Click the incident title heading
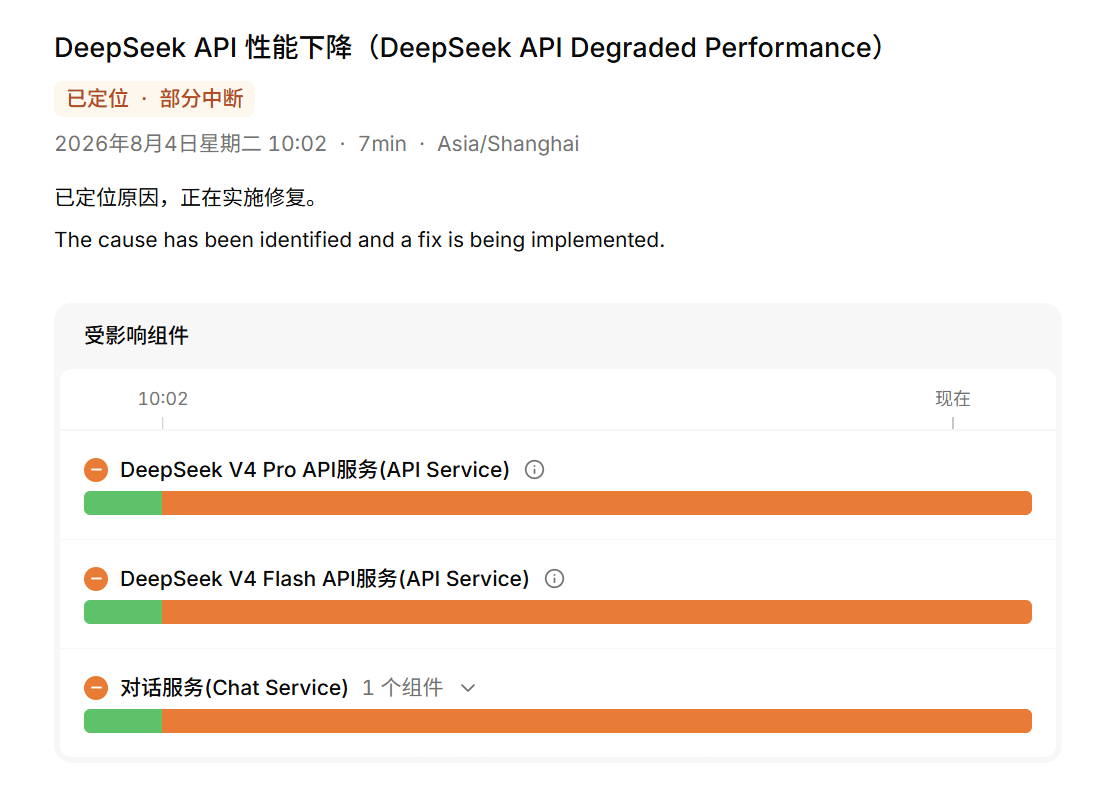The height and width of the screenshot is (798, 1110). [x=469, y=47]
